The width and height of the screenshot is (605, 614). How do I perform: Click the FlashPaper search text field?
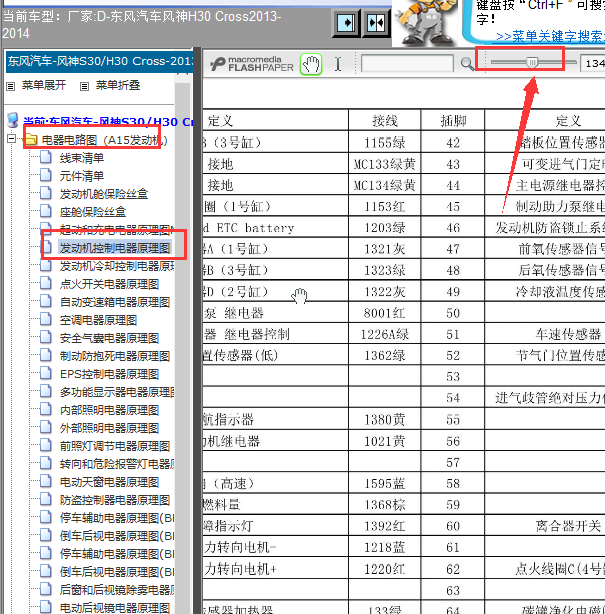[407, 63]
